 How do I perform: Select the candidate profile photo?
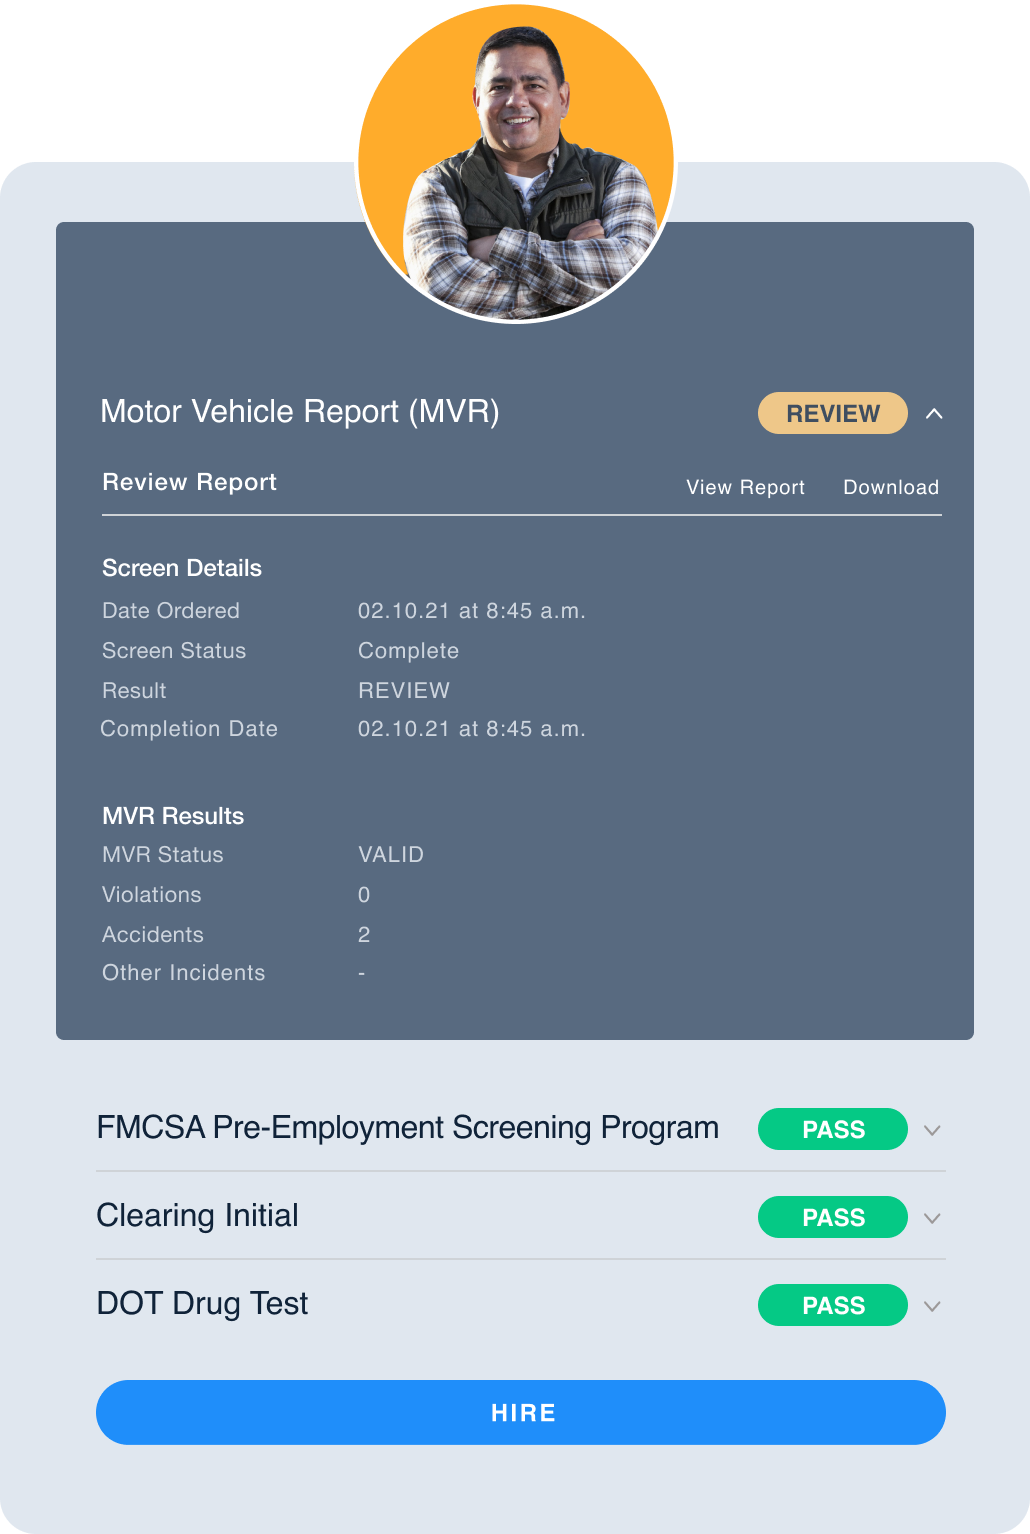[x=516, y=162]
